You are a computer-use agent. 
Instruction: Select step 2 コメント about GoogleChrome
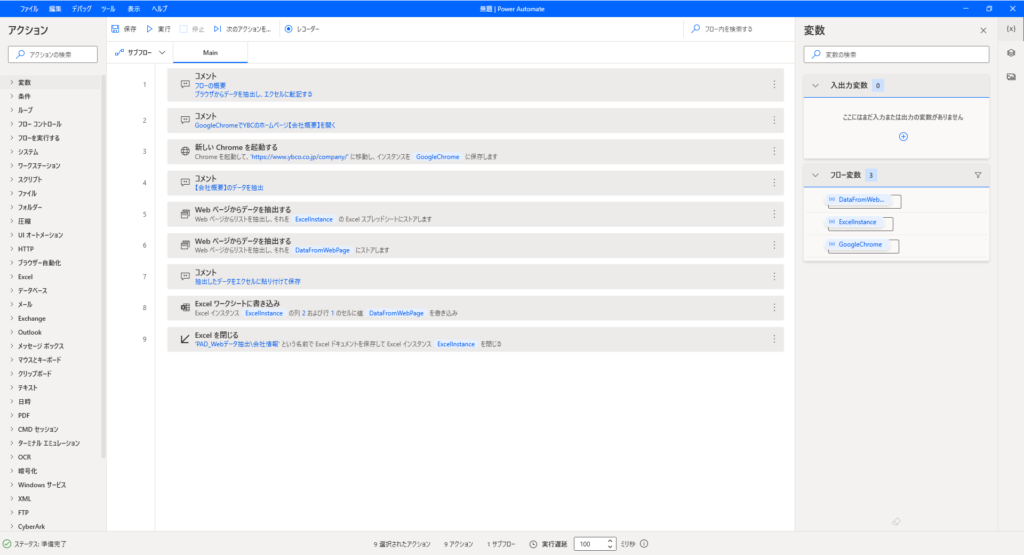pos(475,120)
